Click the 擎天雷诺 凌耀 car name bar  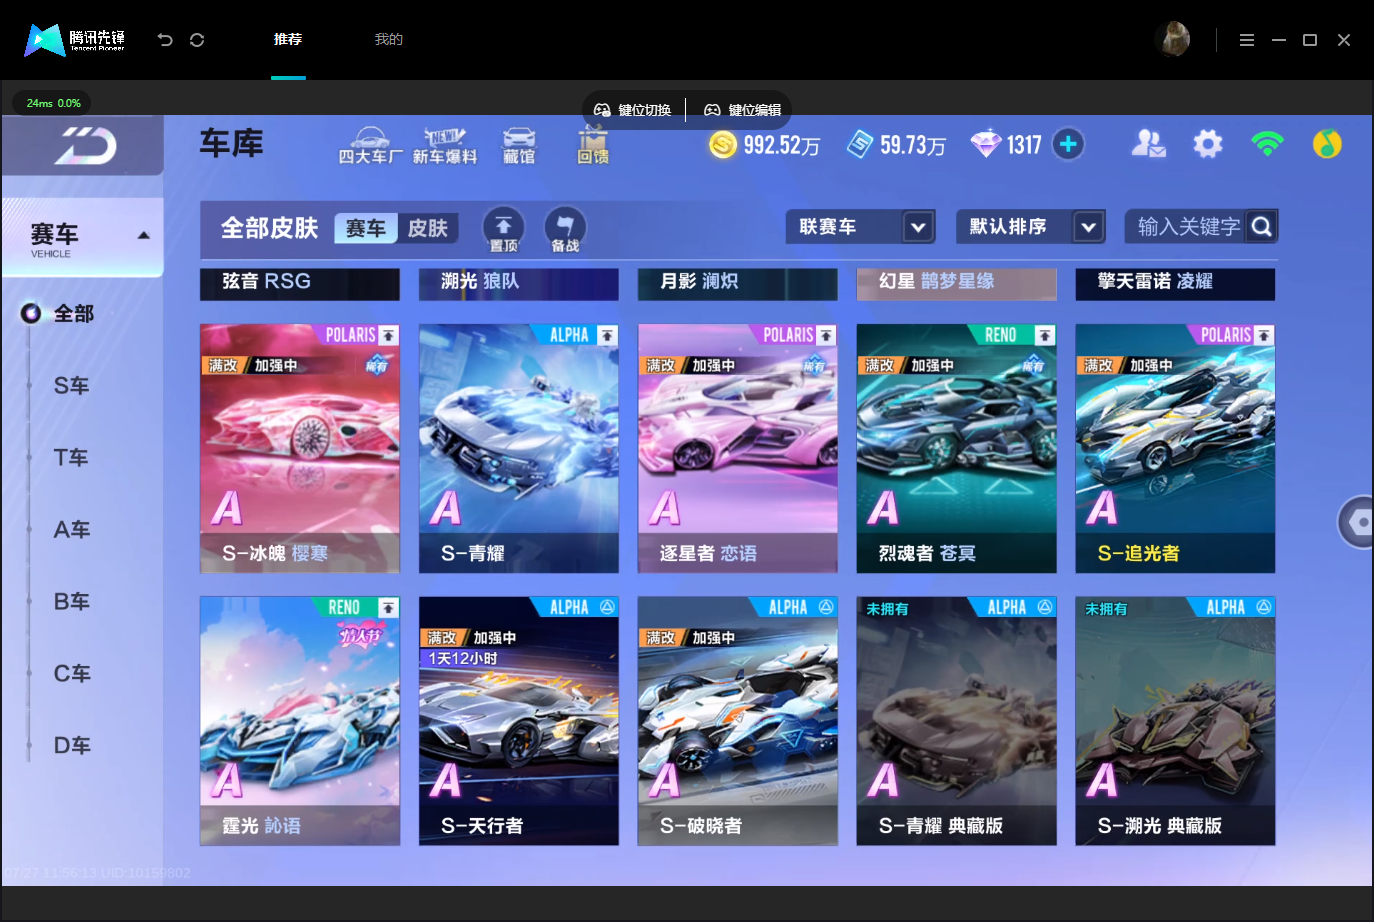click(x=1175, y=283)
